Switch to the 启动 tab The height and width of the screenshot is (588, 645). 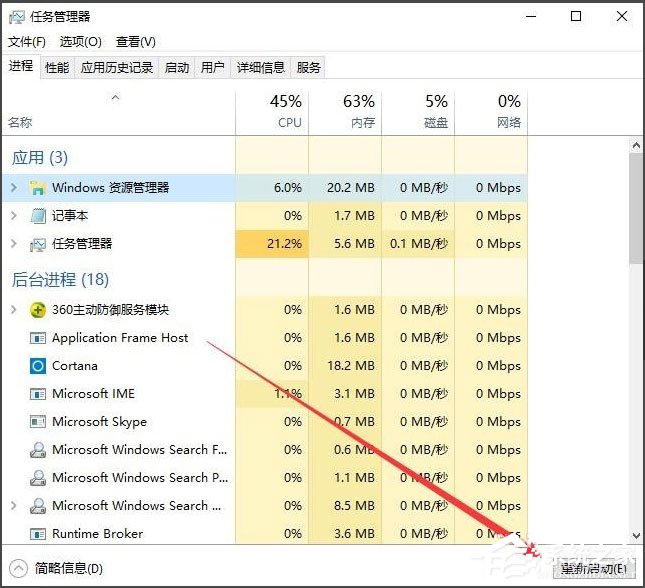[177, 67]
